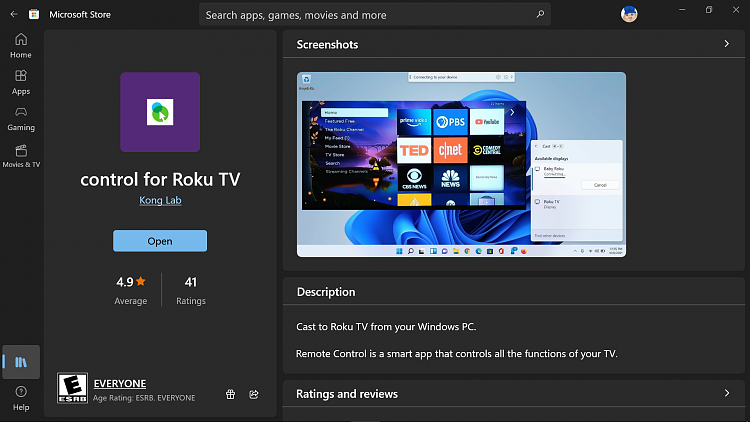Open Help in the sidebar
750x422 pixels.
point(21,397)
